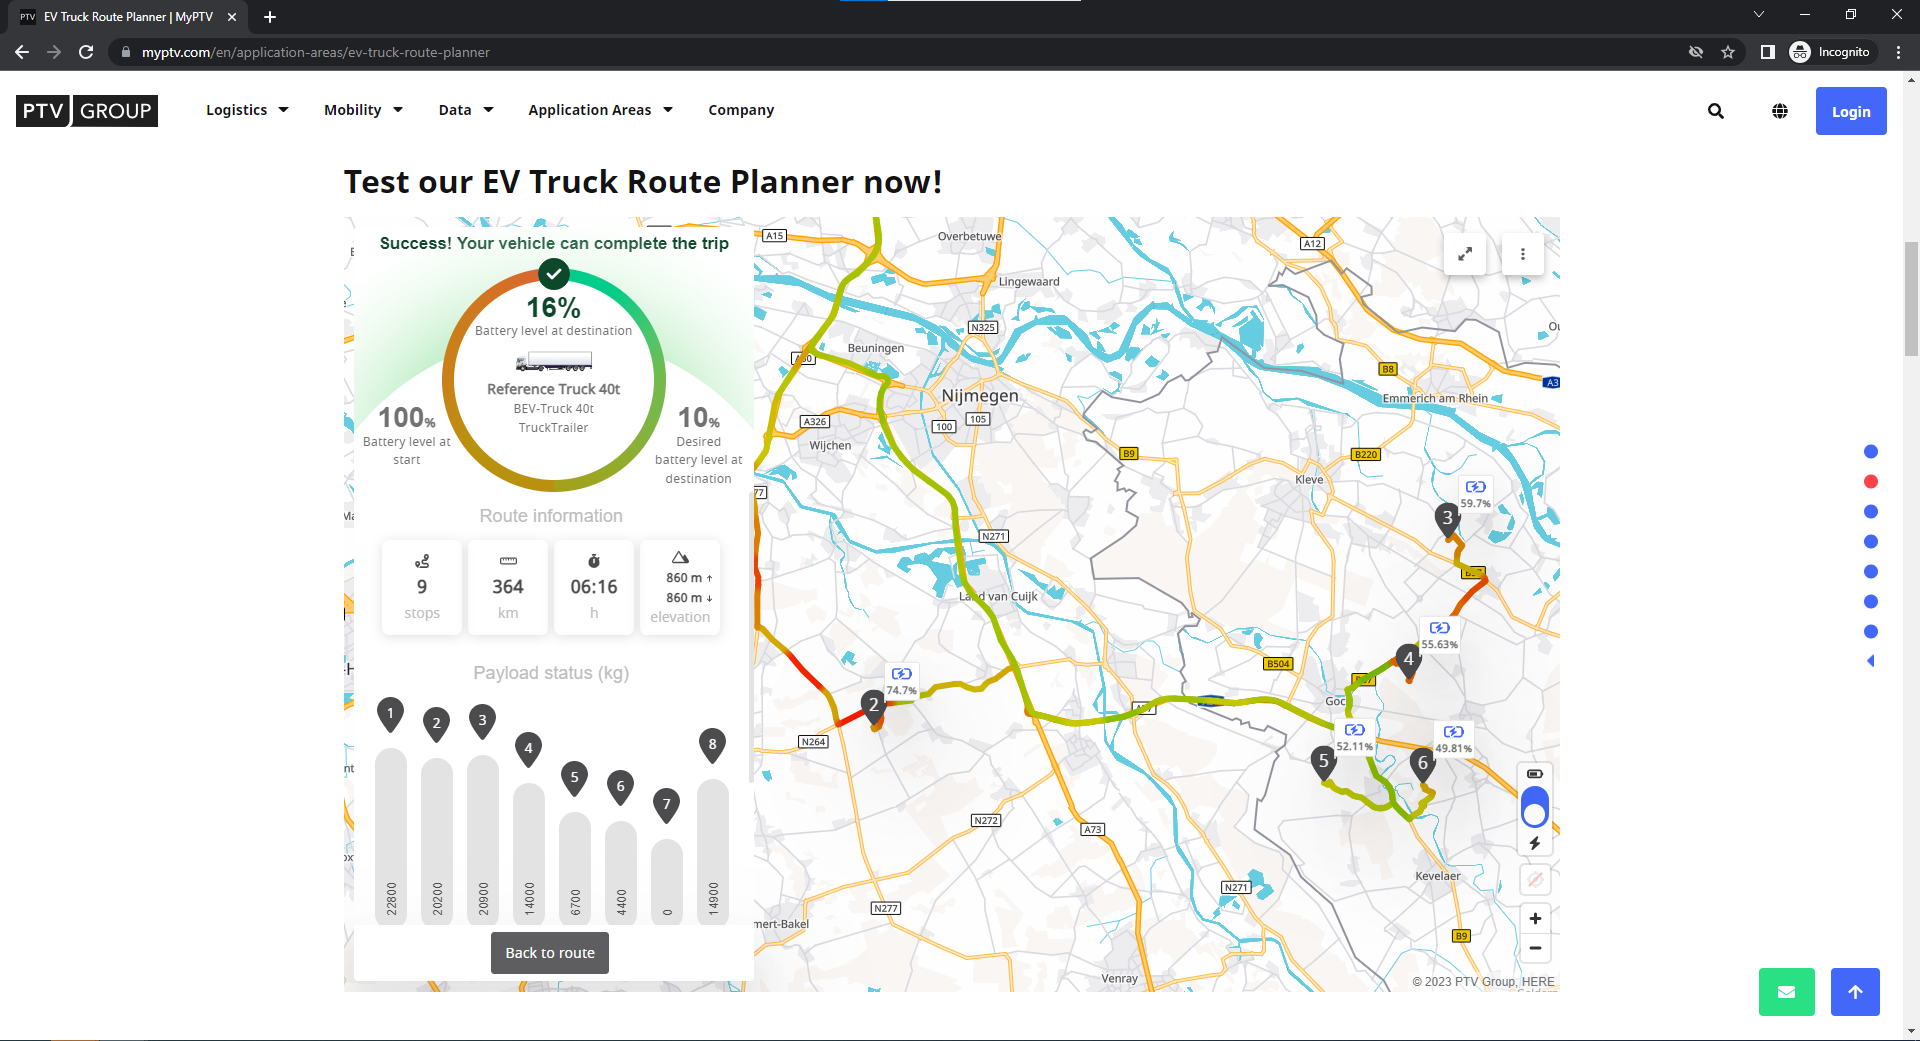1920x1041 pixels.
Task: Click the crossed-out gear control on map
Action: coord(1535,879)
